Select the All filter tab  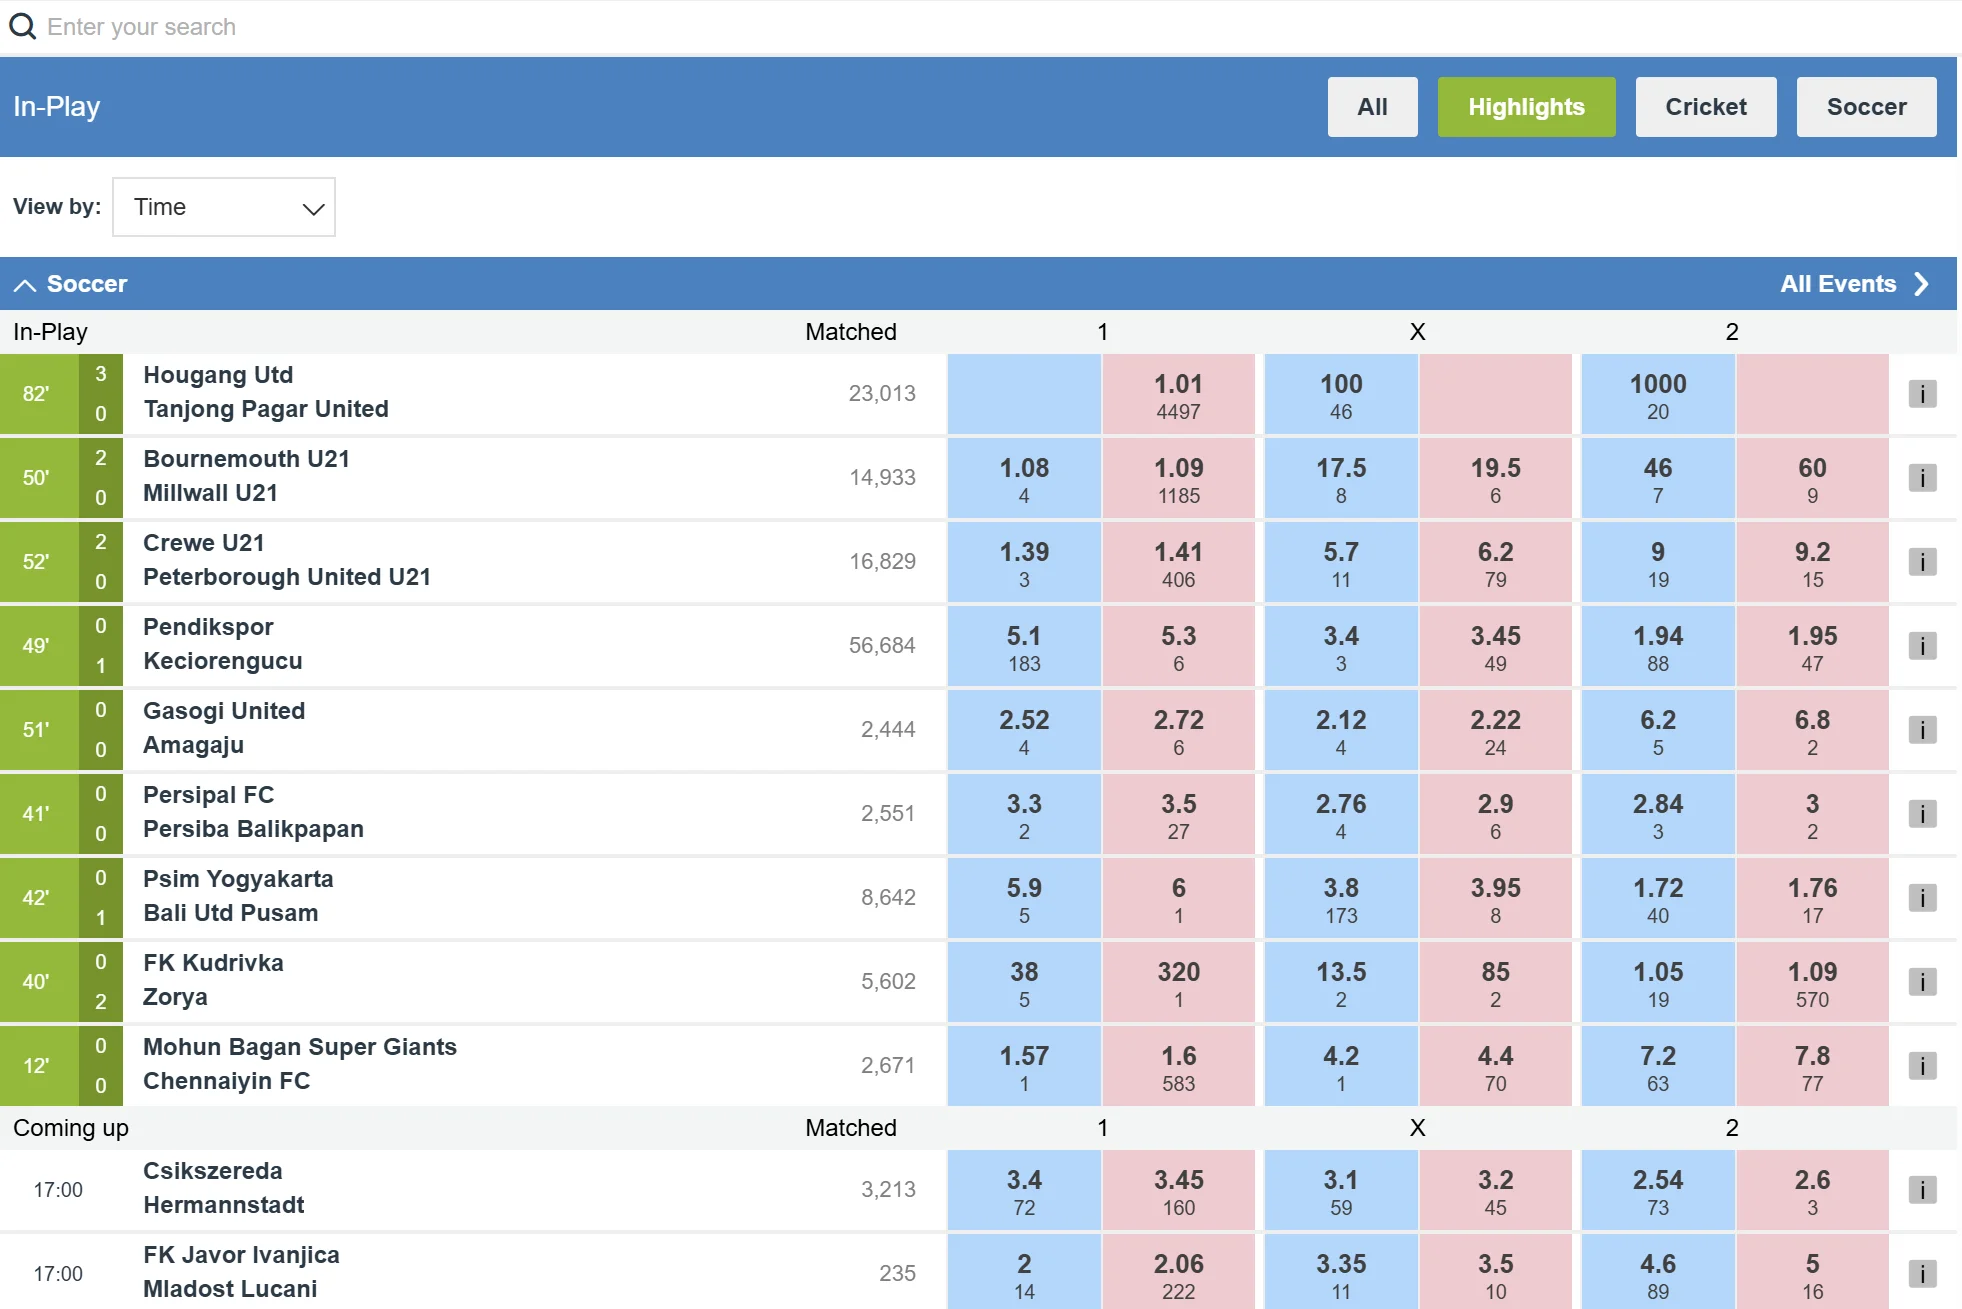click(1372, 107)
